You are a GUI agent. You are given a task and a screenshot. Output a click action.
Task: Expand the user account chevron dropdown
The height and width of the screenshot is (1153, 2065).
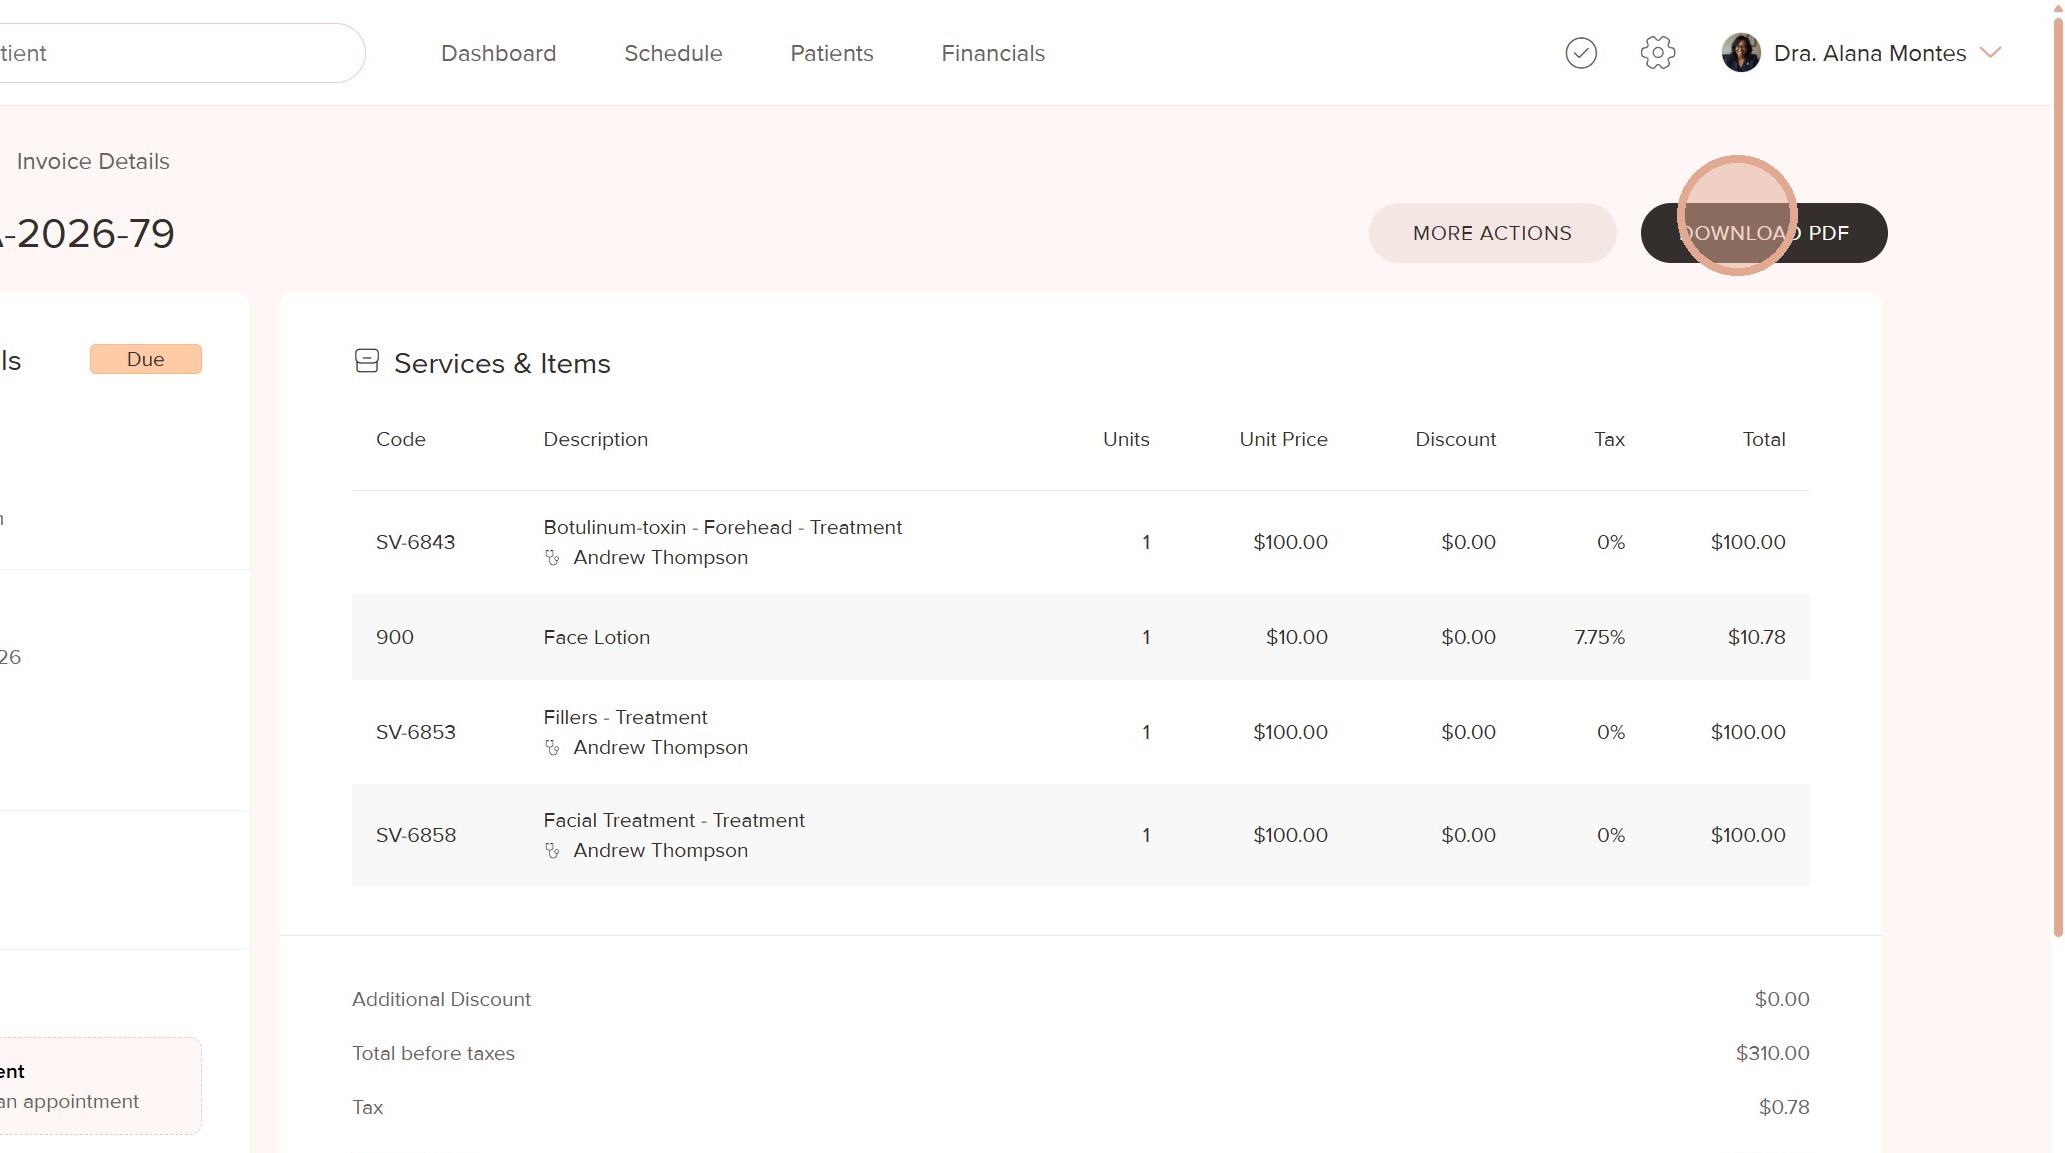point(1990,53)
